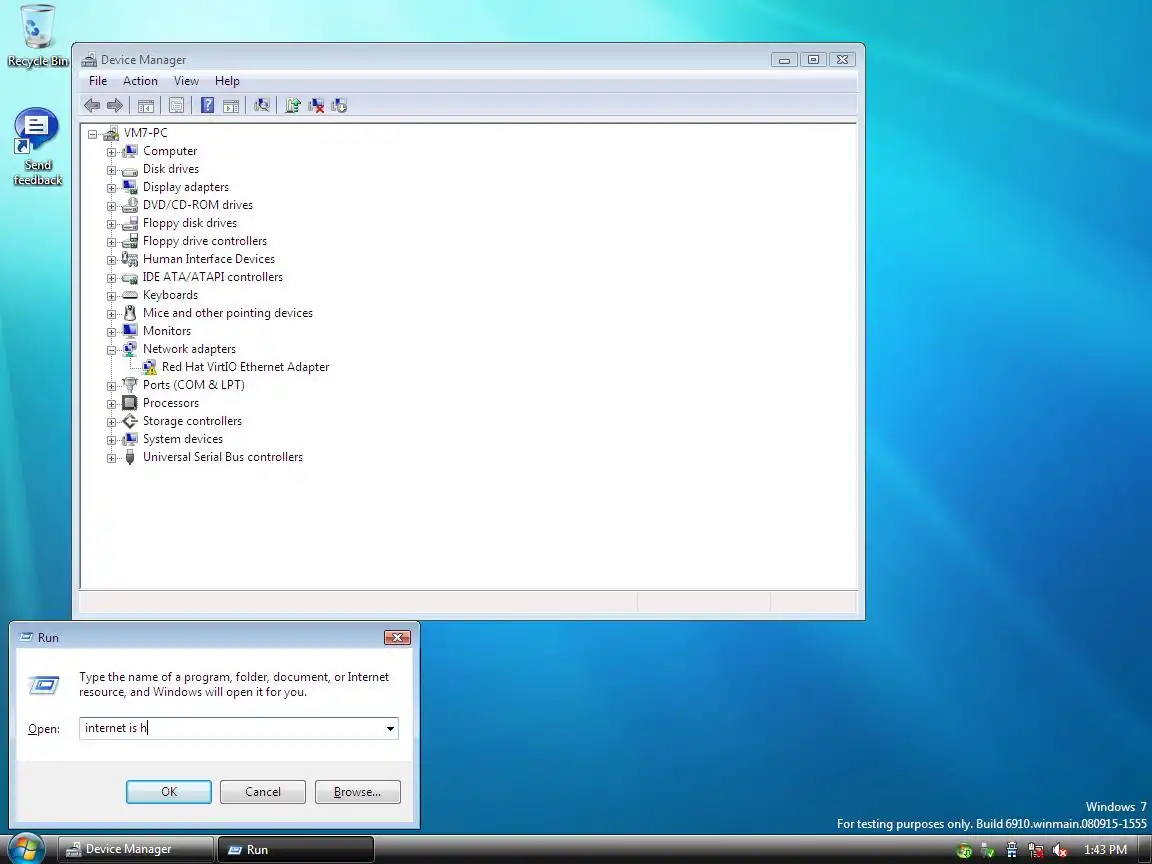Select the Mice and other pointing devices icon
This screenshot has width=1152, height=864.
[x=130, y=313]
